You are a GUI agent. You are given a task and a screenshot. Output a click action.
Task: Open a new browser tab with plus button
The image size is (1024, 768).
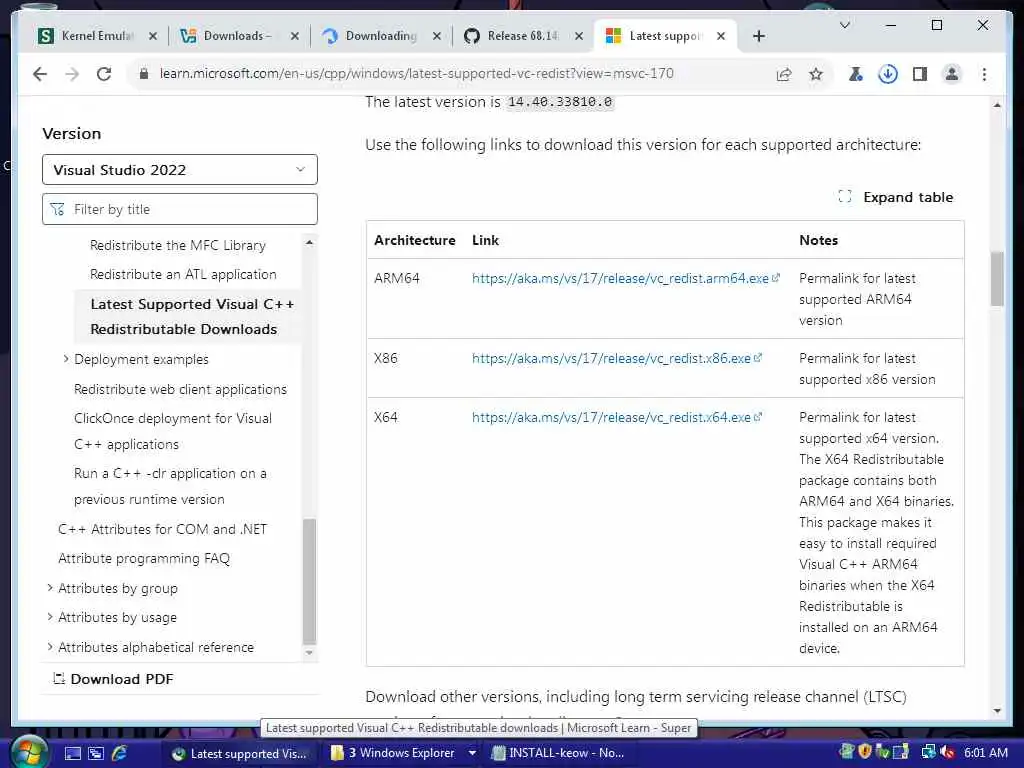coord(758,36)
